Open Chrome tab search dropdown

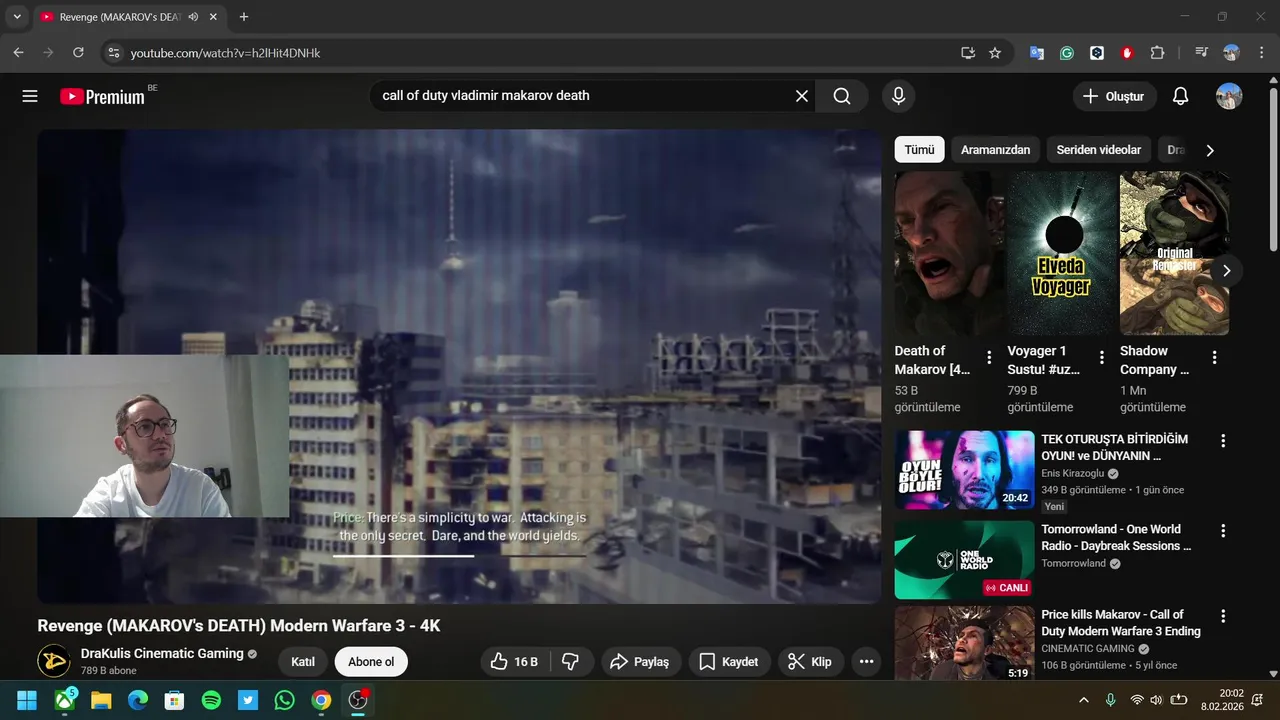(x=16, y=17)
